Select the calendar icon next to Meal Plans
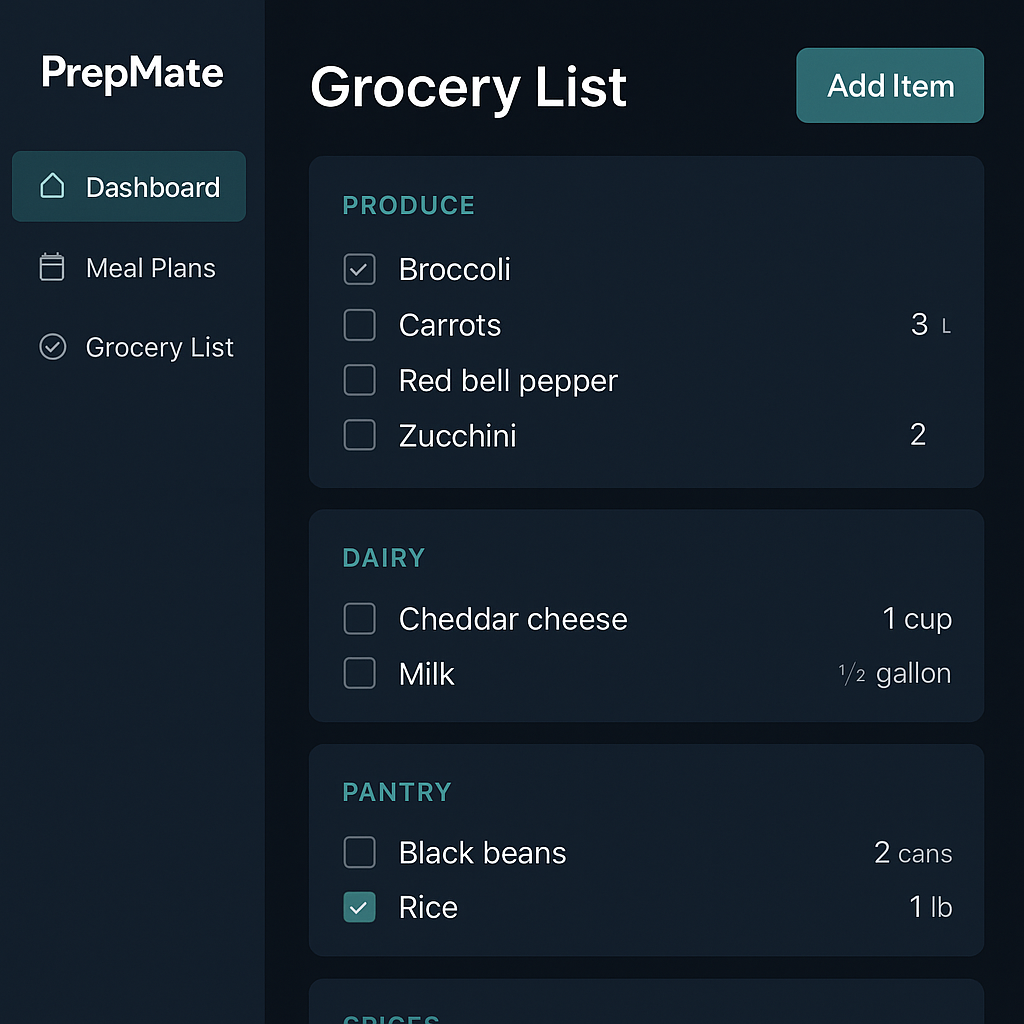The height and width of the screenshot is (1024, 1024). (x=52, y=267)
